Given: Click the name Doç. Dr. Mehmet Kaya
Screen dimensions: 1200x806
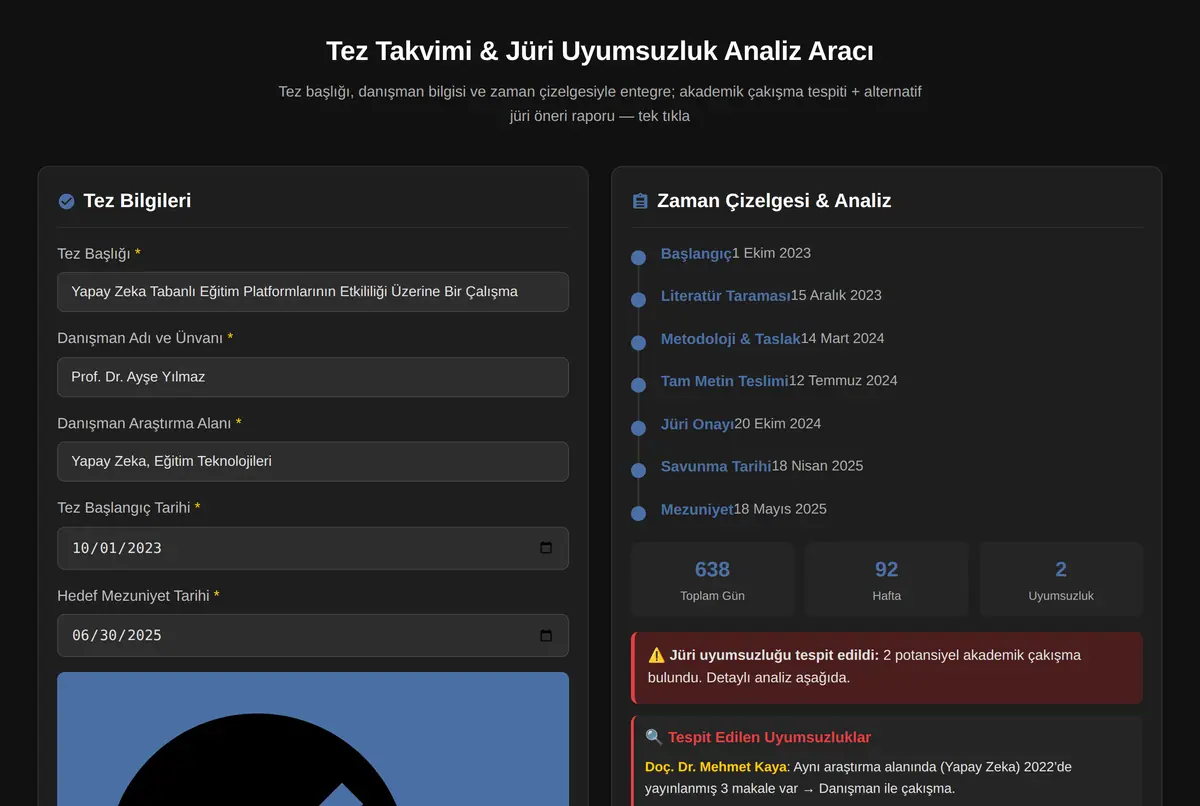Looking at the screenshot, I should 715,767.
